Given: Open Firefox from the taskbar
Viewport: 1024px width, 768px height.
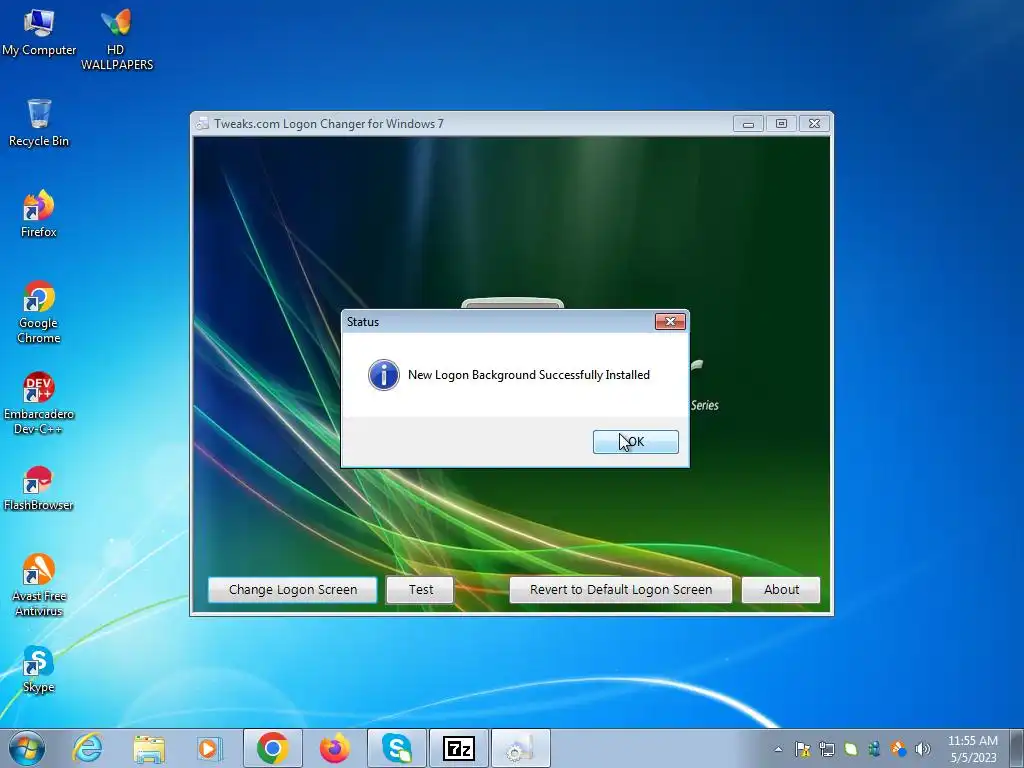Looking at the screenshot, I should tap(334, 748).
